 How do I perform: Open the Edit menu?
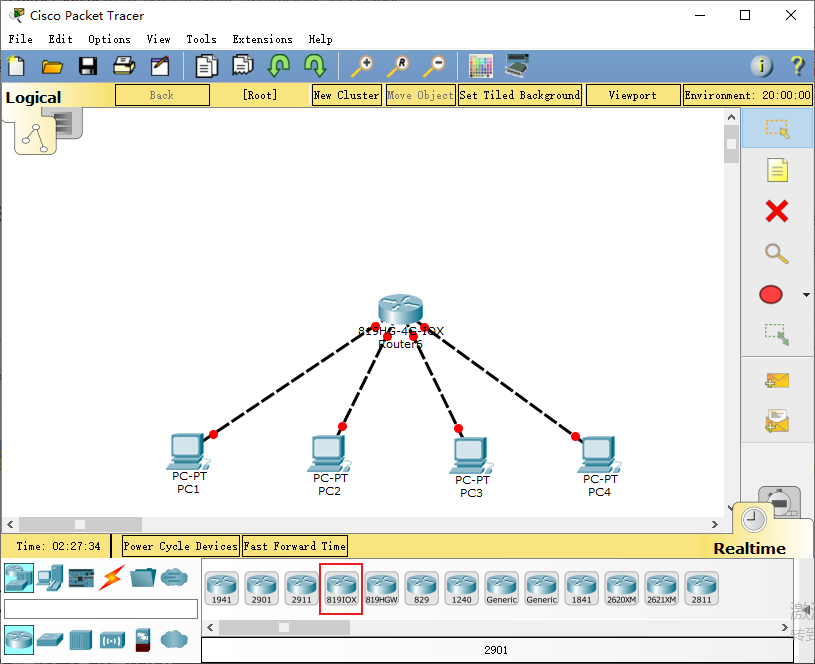point(60,39)
